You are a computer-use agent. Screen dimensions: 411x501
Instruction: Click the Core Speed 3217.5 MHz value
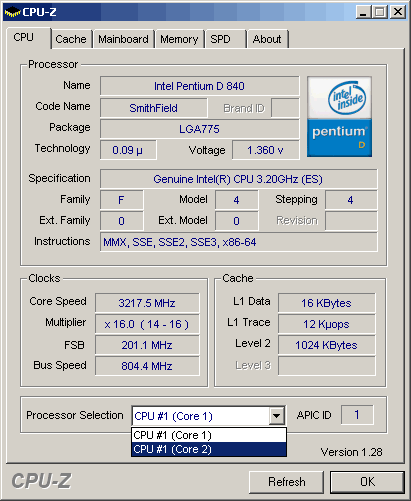tap(147, 303)
